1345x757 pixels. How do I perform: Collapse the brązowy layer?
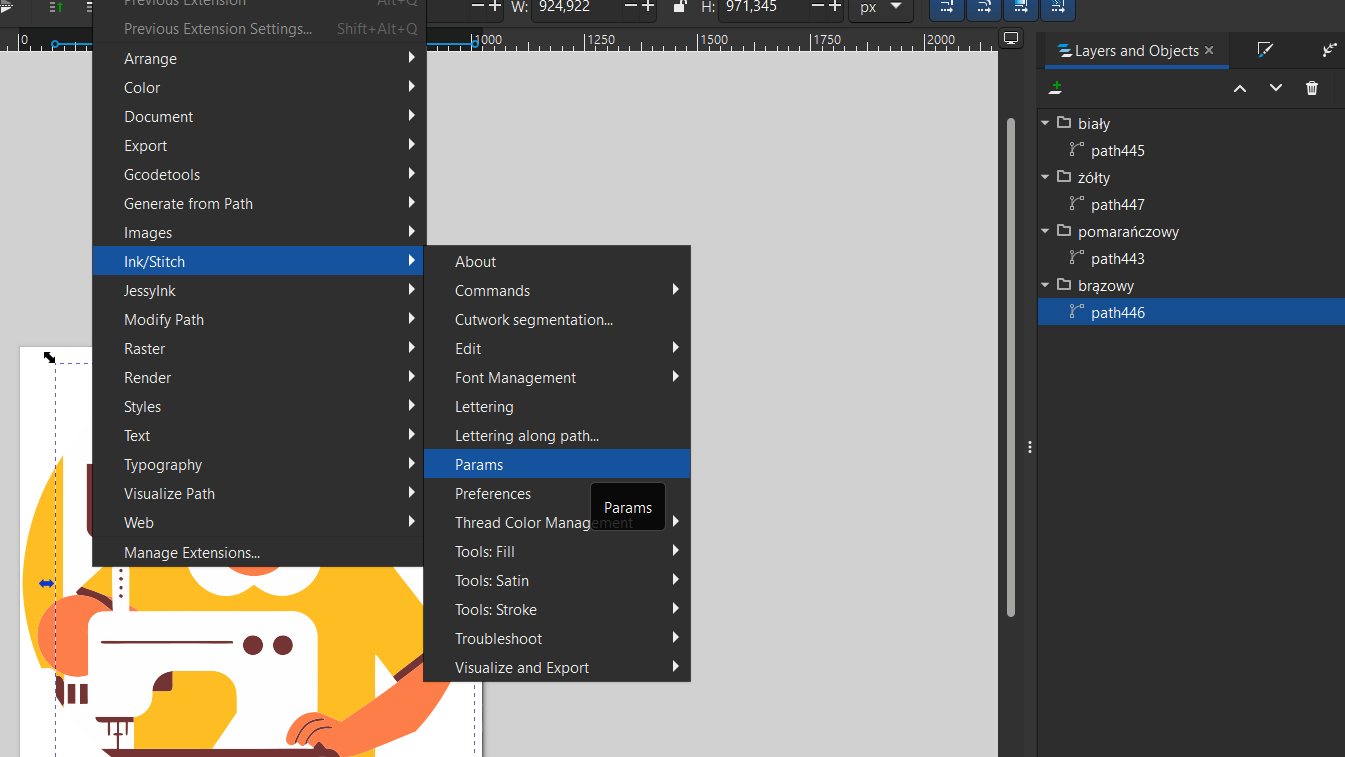1045,286
